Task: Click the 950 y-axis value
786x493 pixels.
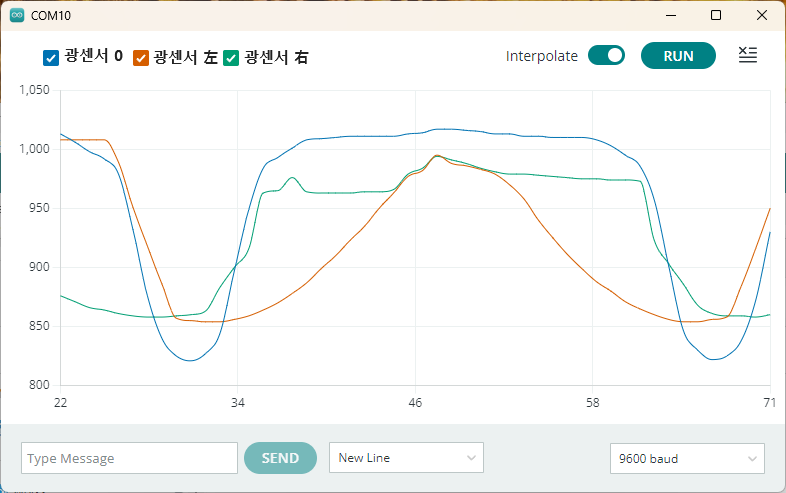Action: point(40,208)
